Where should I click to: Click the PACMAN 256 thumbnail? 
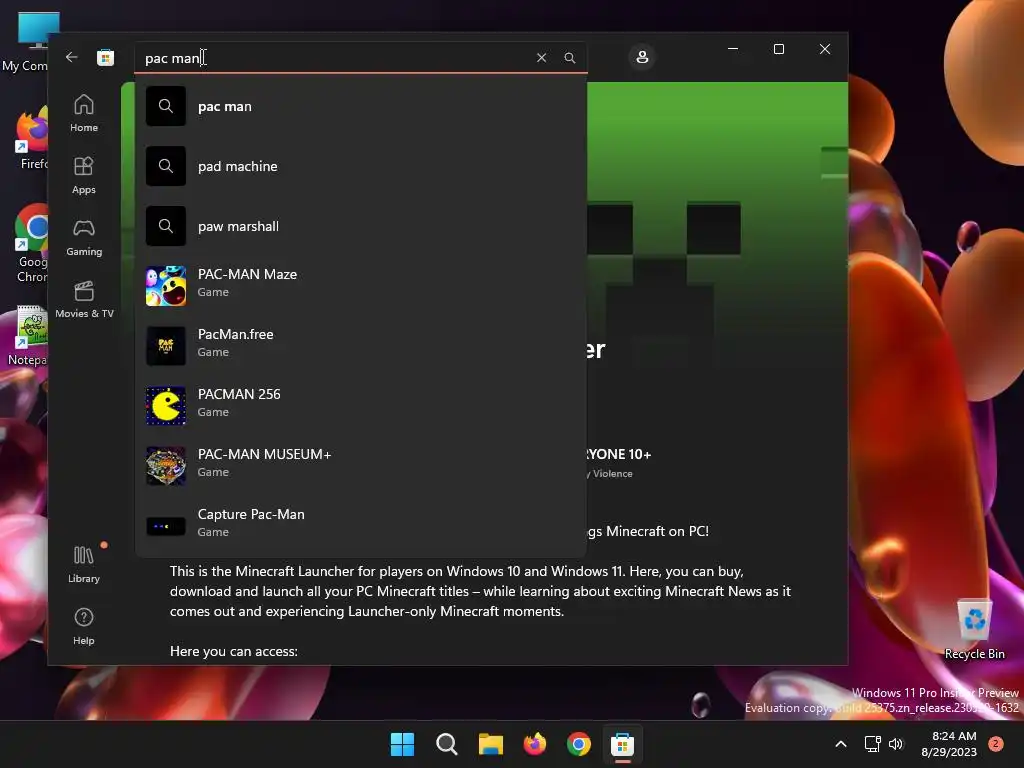pyautogui.click(x=166, y=406)
